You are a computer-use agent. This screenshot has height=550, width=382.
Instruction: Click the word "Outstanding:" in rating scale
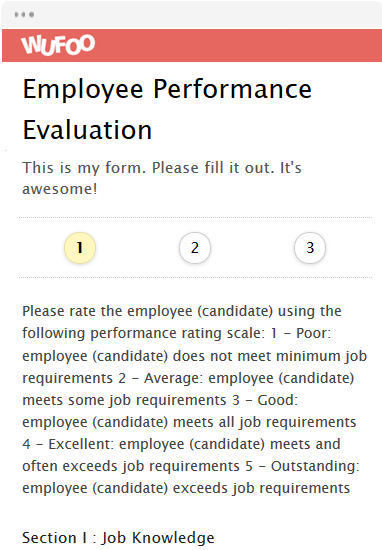coord(315,466)
